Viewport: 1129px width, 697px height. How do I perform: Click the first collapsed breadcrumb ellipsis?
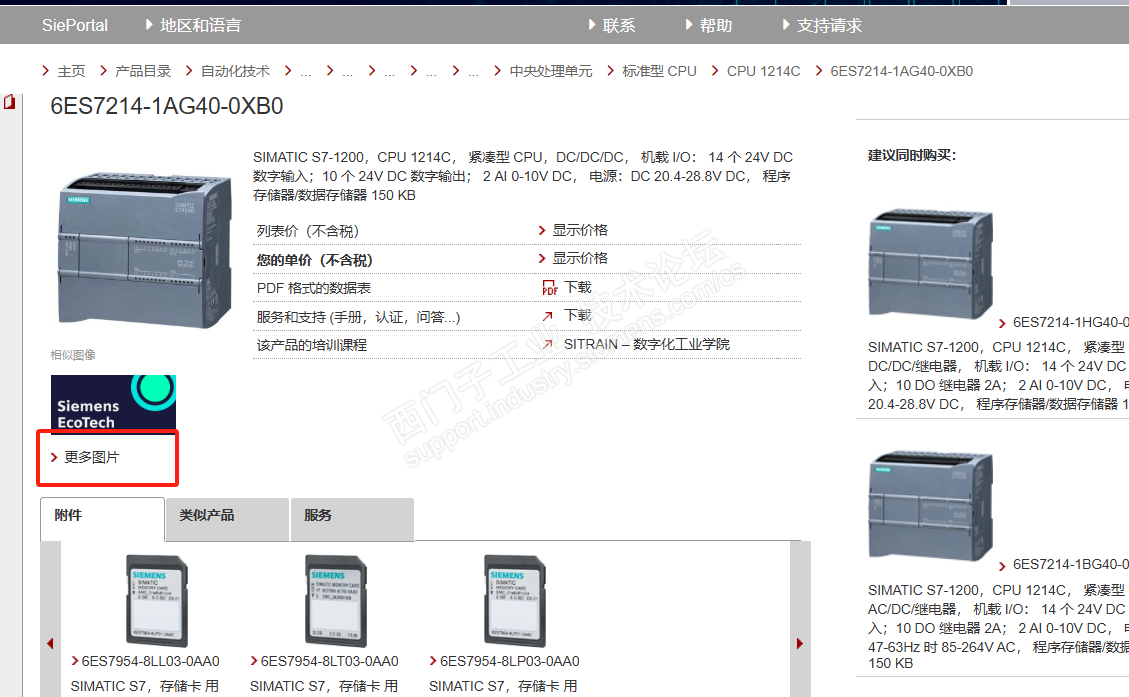point(305,72)
